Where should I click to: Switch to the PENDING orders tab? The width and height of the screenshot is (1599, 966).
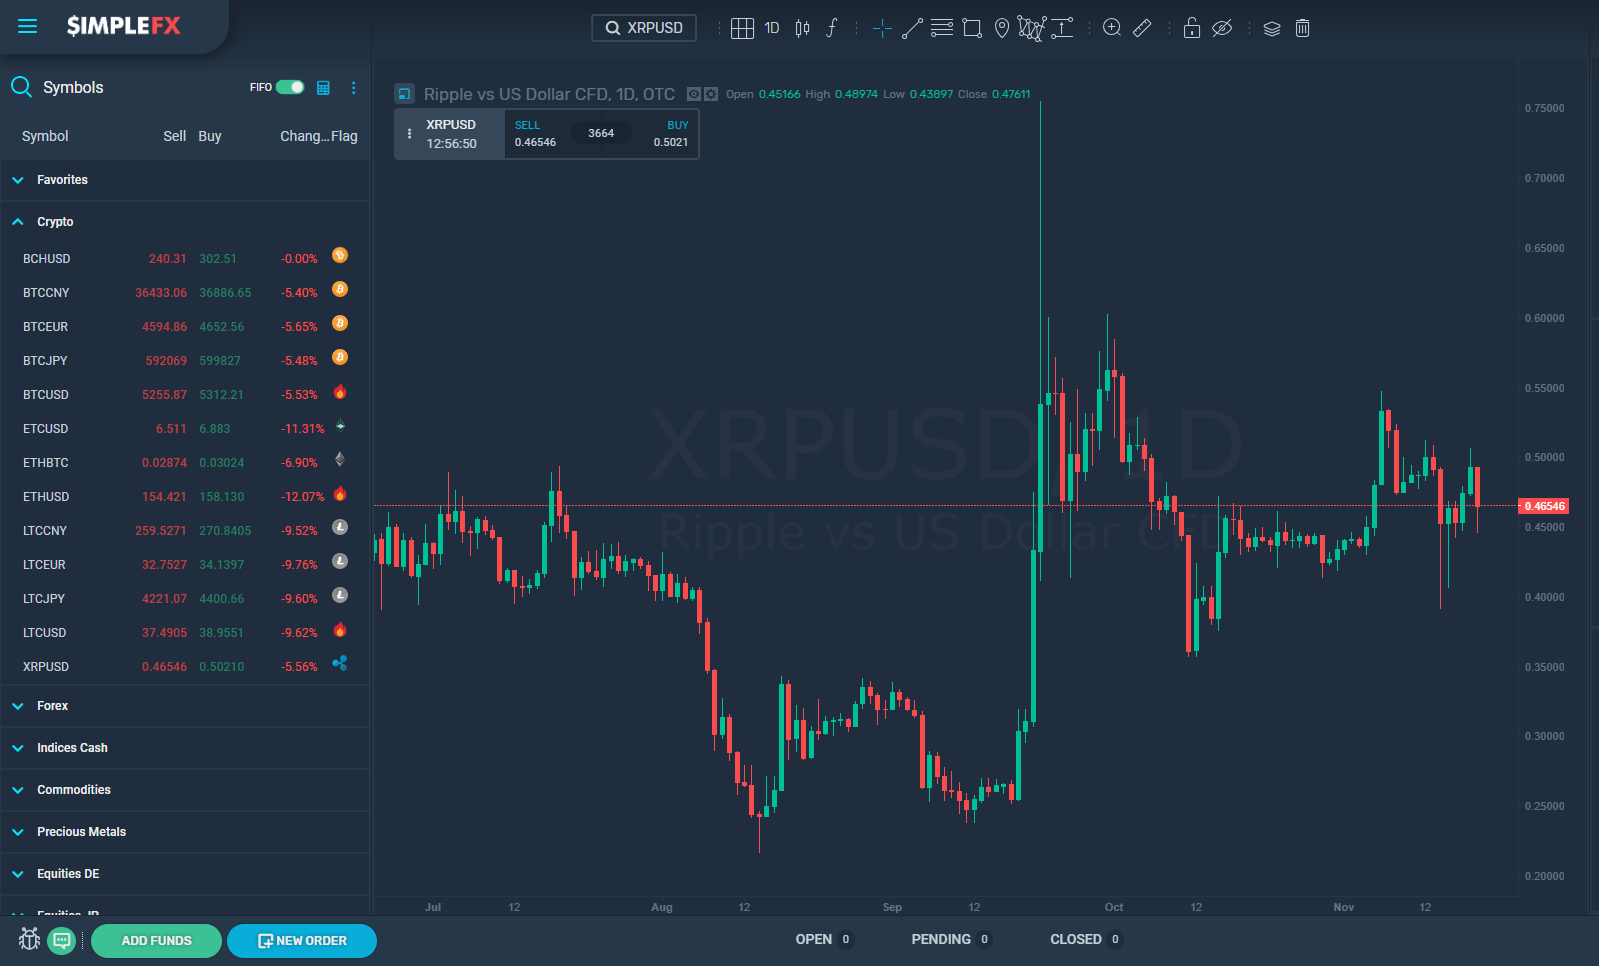tap(950, 939)
